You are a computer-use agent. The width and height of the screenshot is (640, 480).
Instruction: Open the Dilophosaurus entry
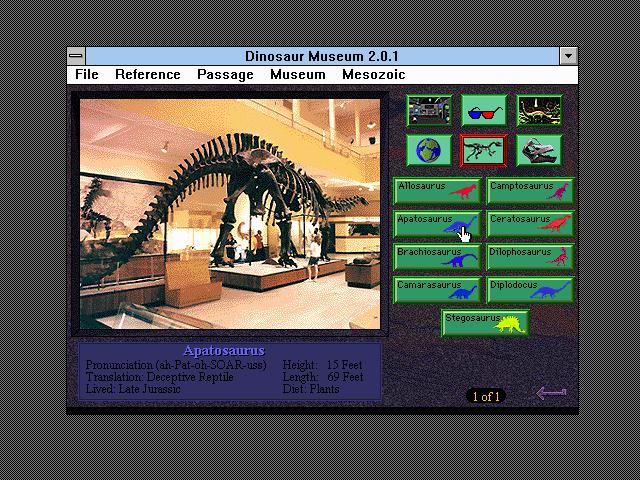click(x=530, y=257)
